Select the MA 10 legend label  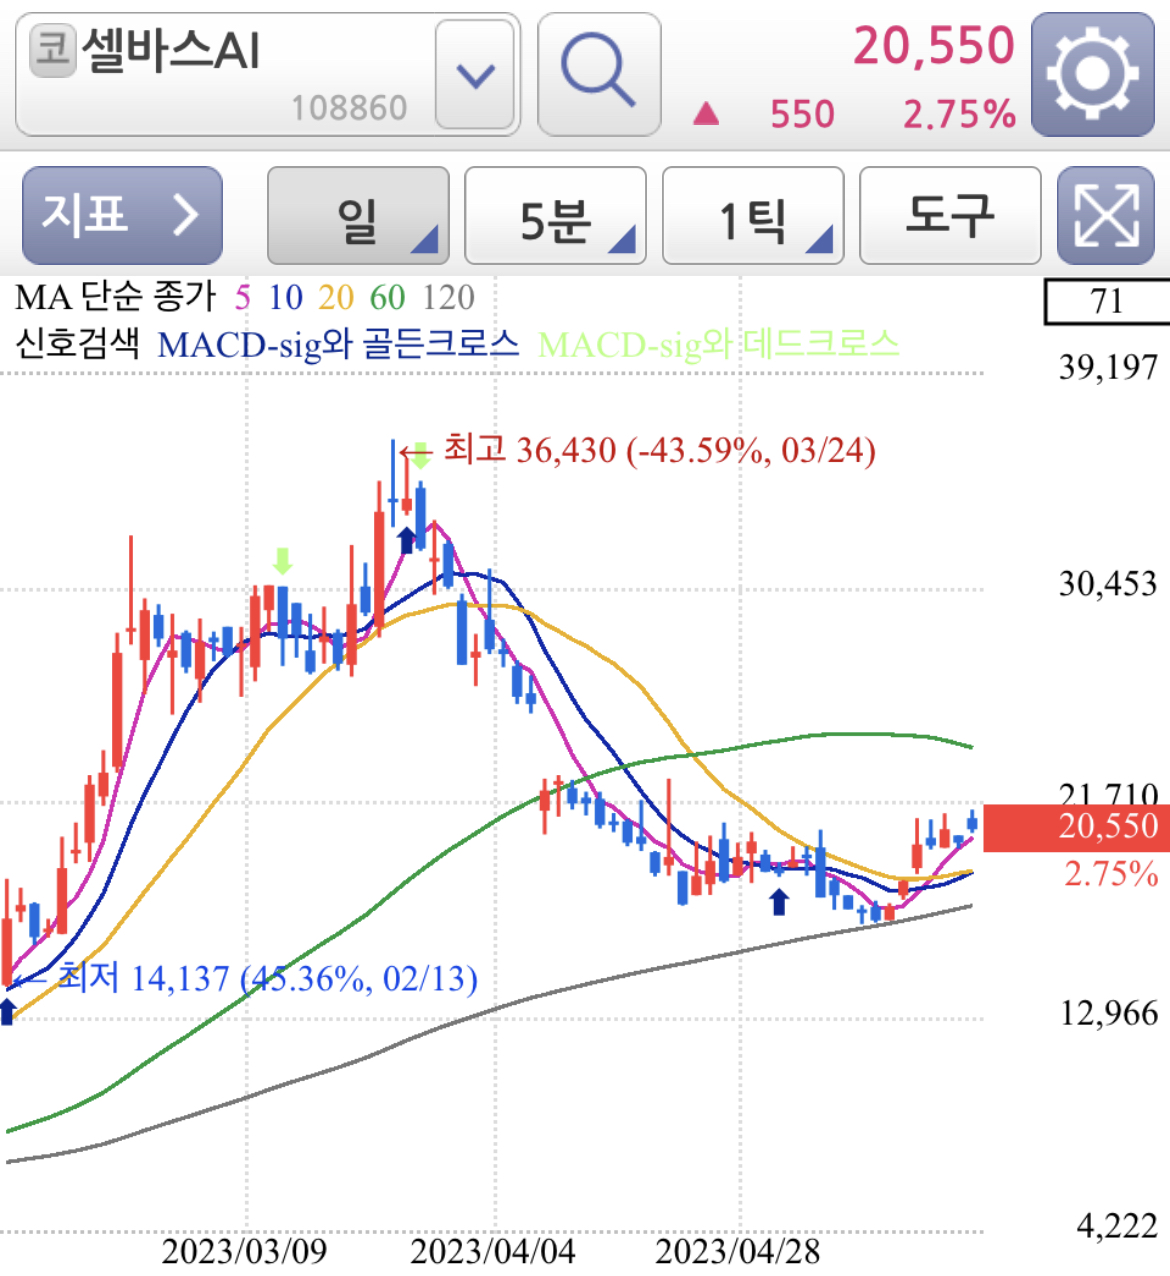click(285, 297)
